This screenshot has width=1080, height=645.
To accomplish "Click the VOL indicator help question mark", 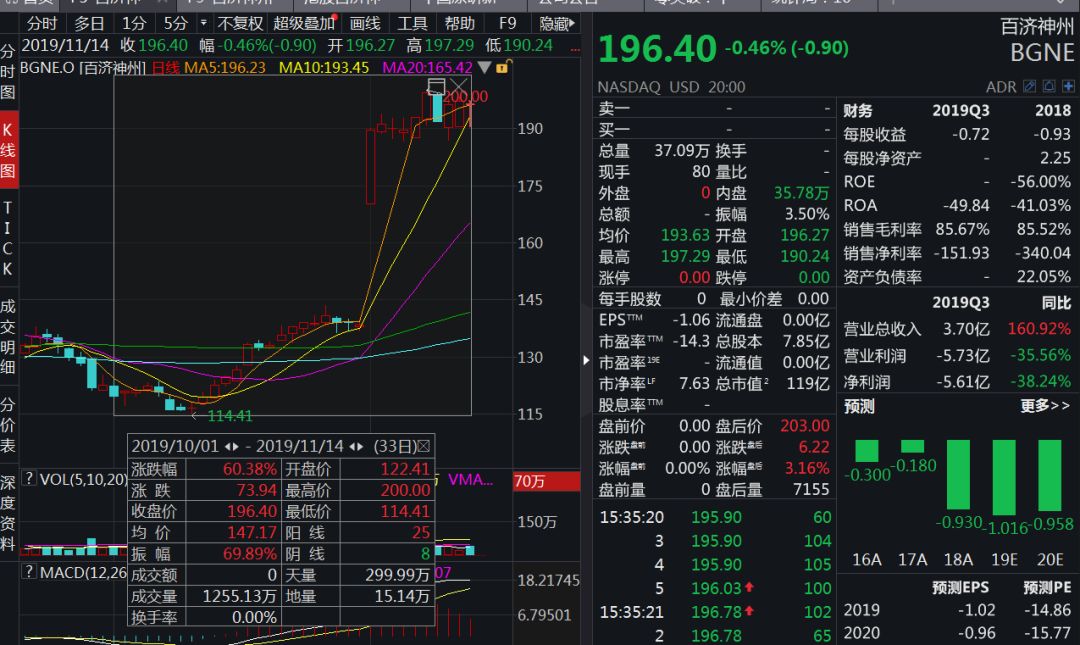I will pos(30,477).
